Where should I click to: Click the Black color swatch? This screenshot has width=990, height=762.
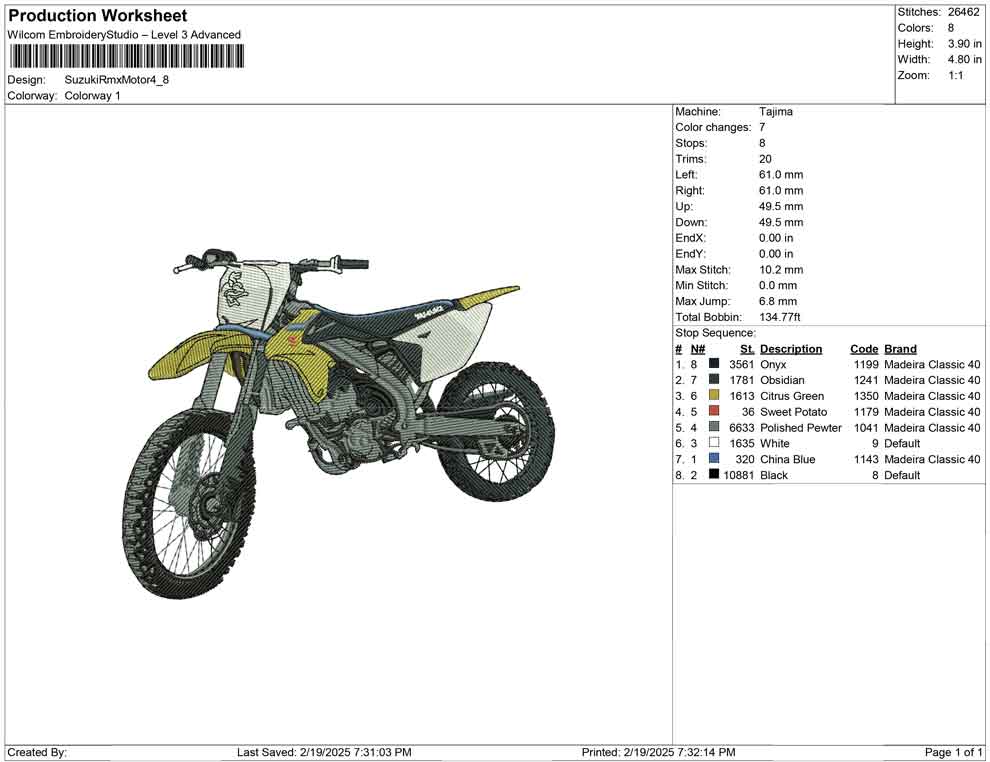pos(713,474)
